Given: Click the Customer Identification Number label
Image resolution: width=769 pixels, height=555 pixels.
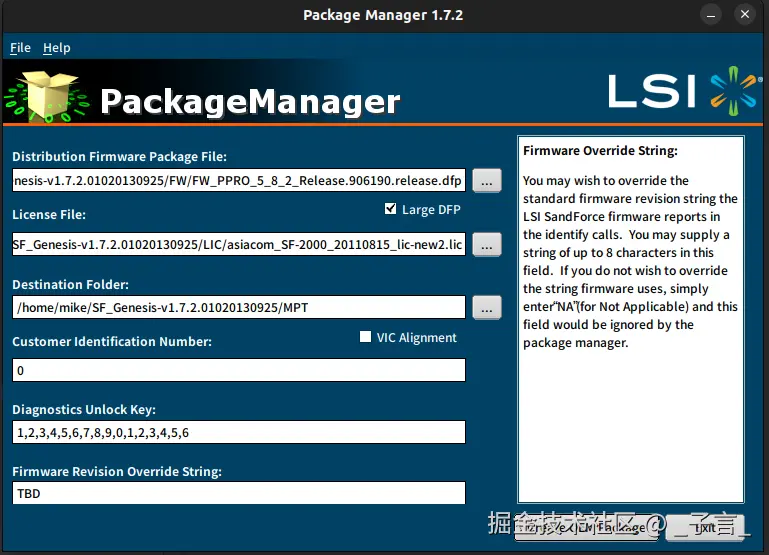Looking at the screenshot, I should click(x=112, y=341).
